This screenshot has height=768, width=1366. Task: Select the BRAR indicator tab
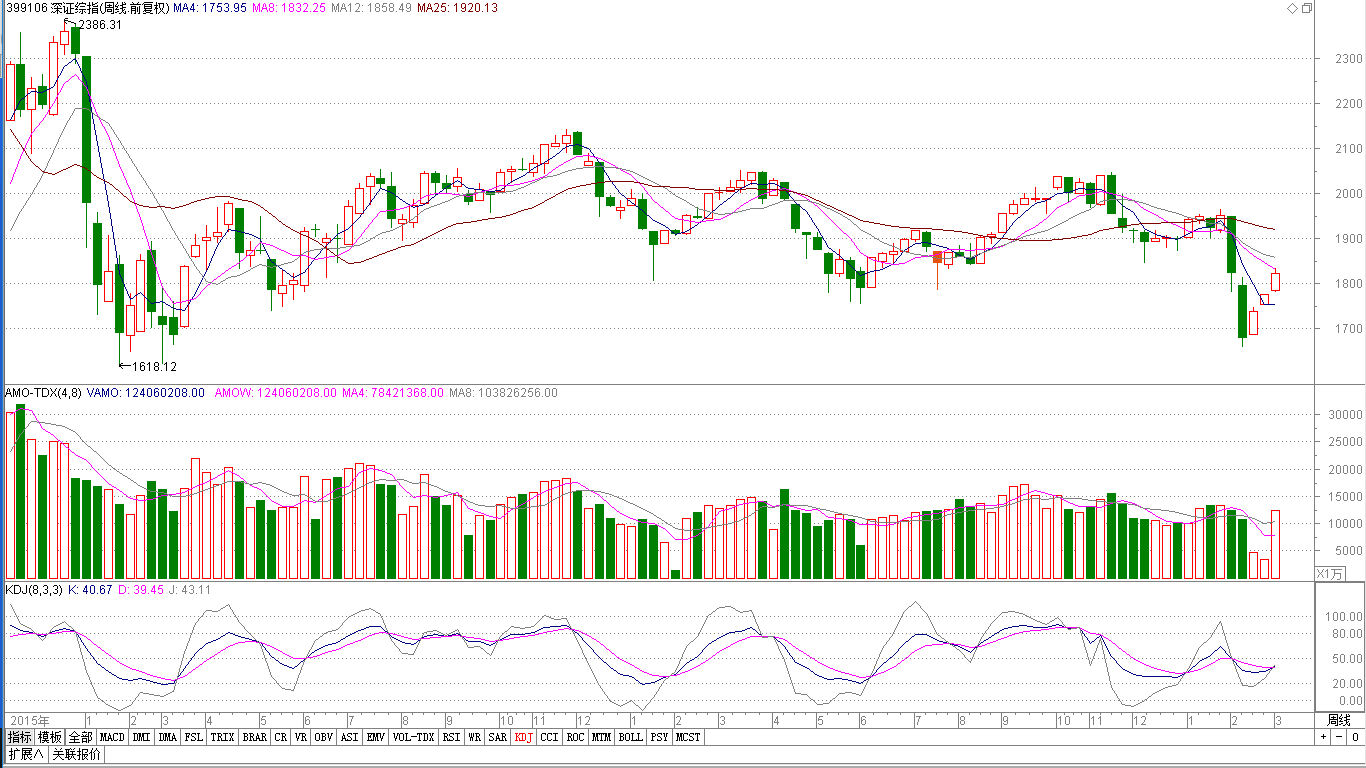pyautogui.click(x=255, y=737)
